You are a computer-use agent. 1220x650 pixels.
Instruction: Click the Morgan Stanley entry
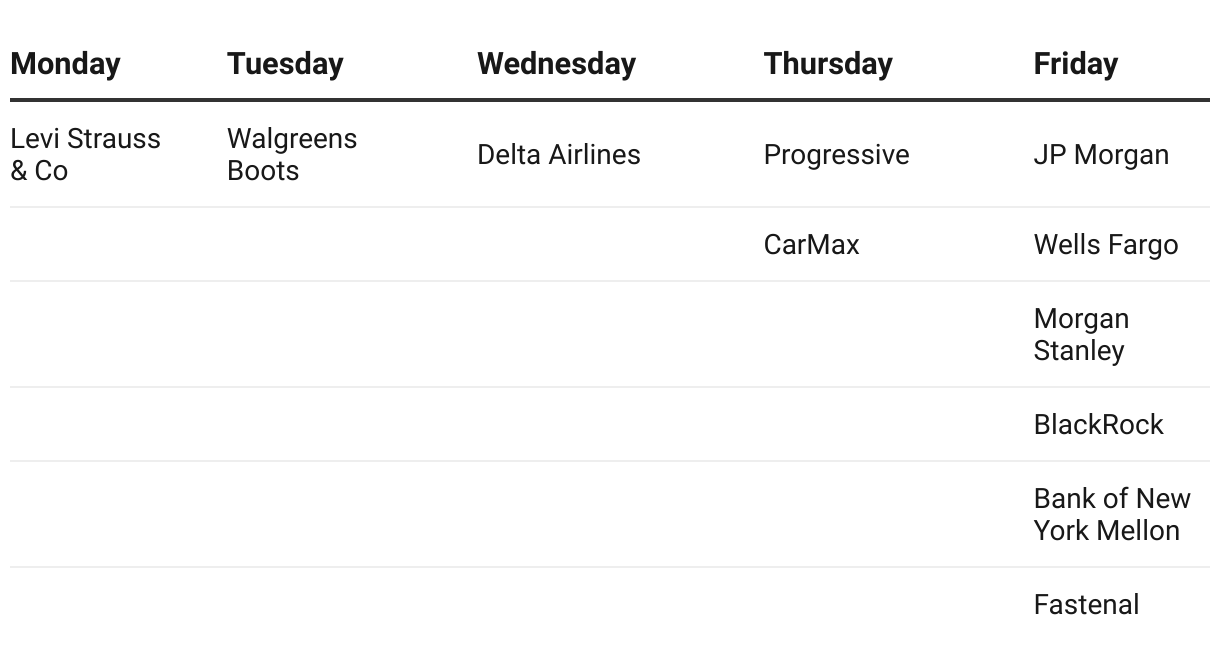[x=1080, y=335]
